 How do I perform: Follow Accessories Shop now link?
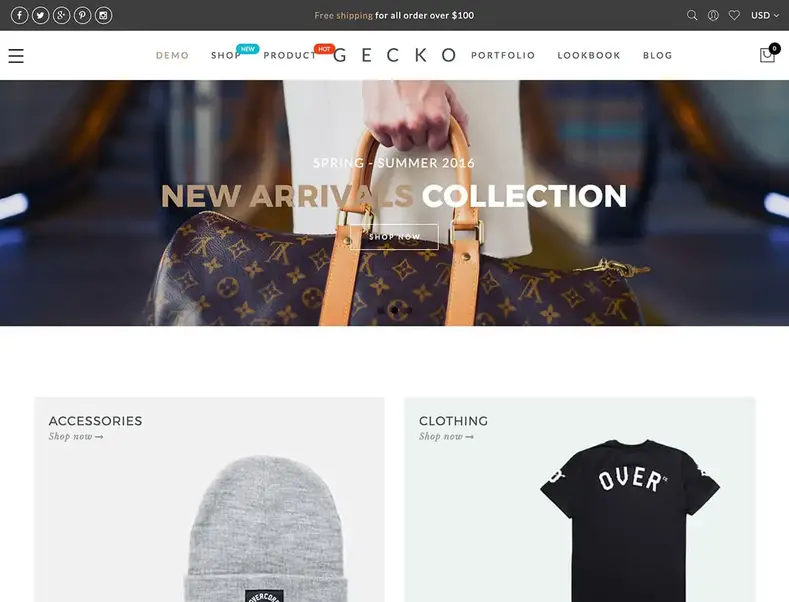click(76, 436)
